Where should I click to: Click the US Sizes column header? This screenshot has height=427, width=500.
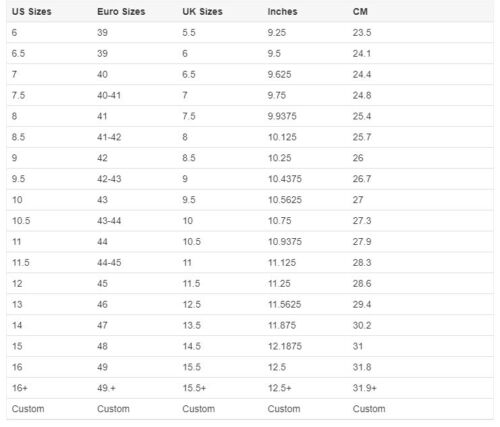pos(32,12)
